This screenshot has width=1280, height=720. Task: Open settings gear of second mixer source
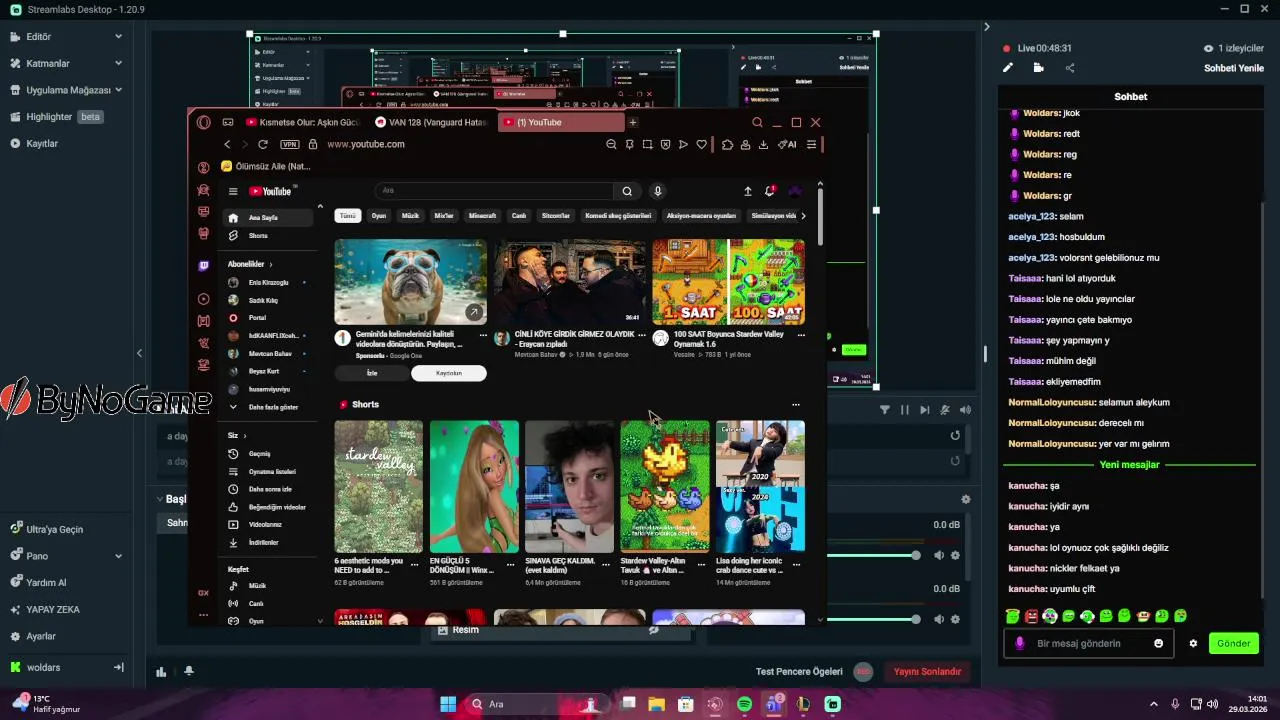(x=956, y=619)
